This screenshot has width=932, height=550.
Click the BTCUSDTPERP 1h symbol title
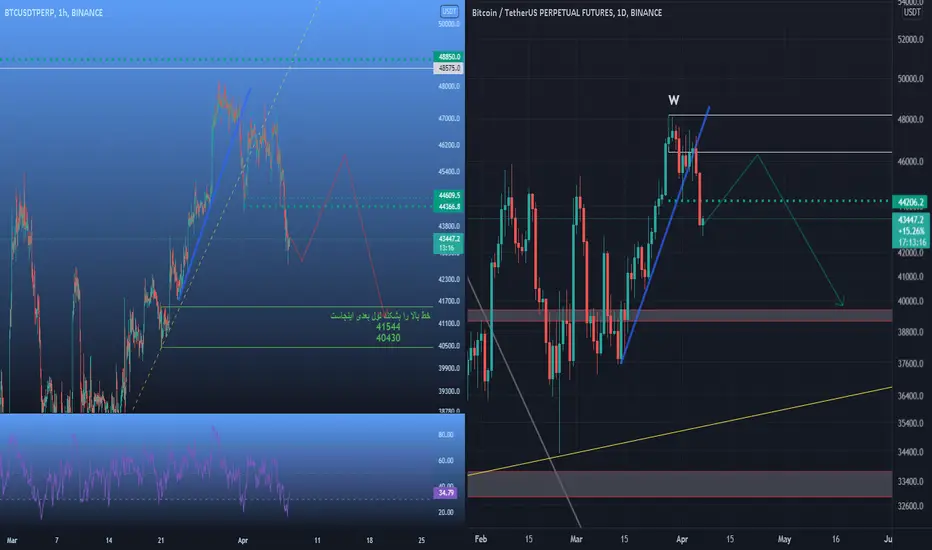[53, 12]
